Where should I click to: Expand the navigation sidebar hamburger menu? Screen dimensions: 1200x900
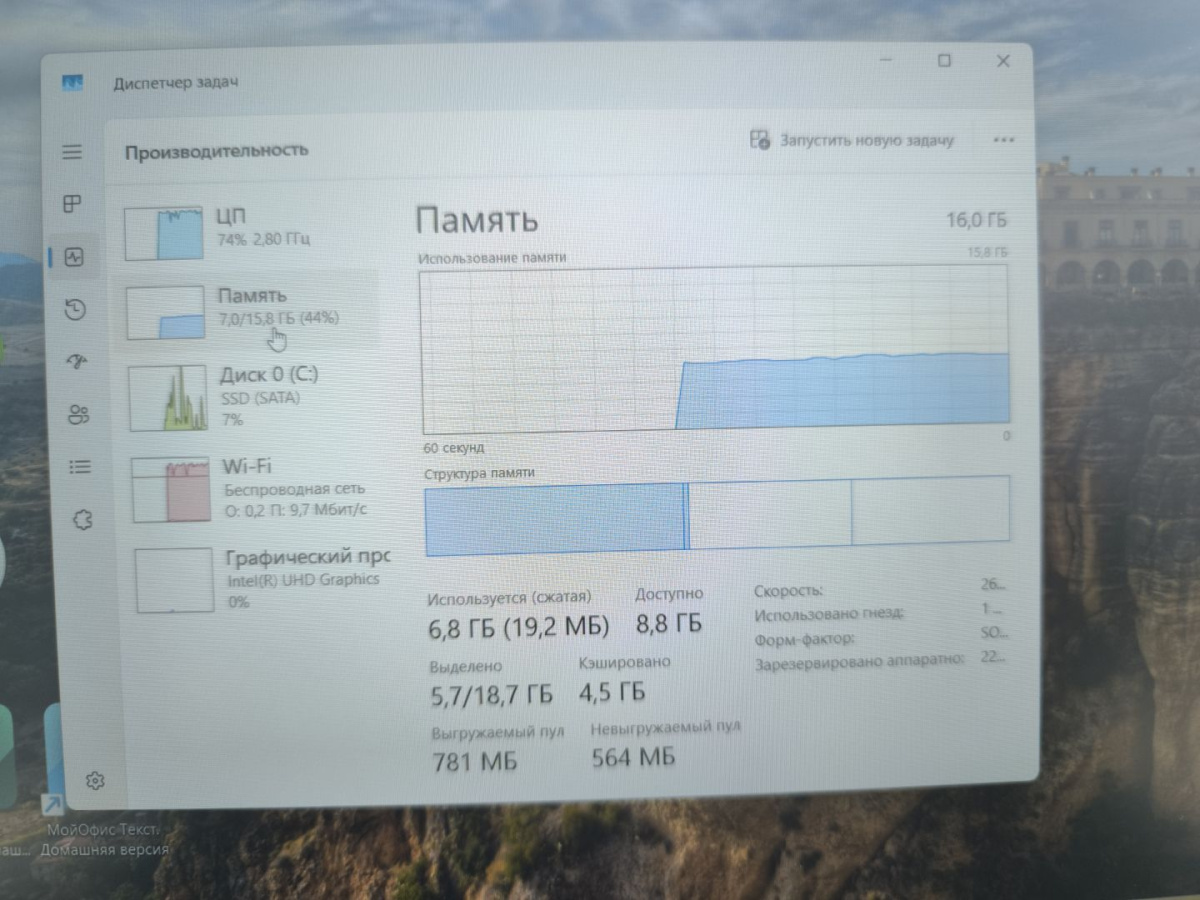[x=71, y=152]
